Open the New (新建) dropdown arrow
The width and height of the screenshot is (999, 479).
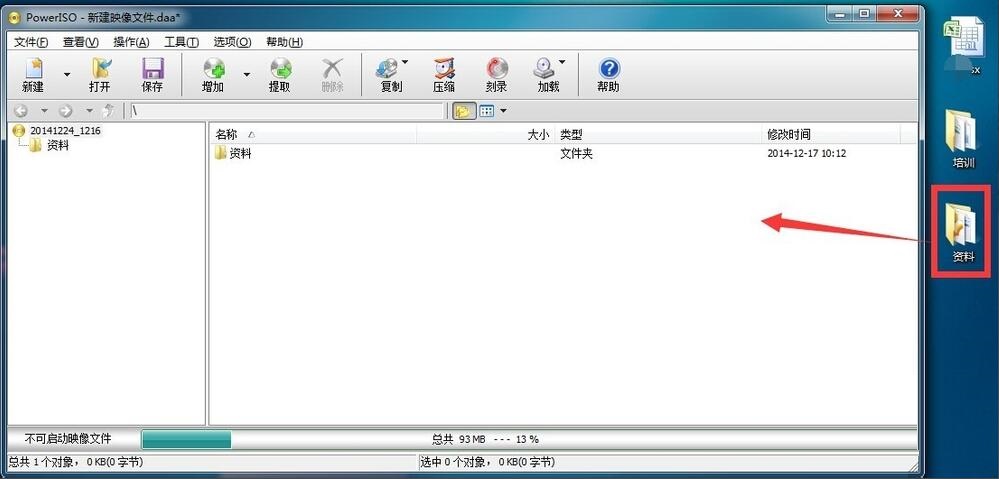coord(67,75)
